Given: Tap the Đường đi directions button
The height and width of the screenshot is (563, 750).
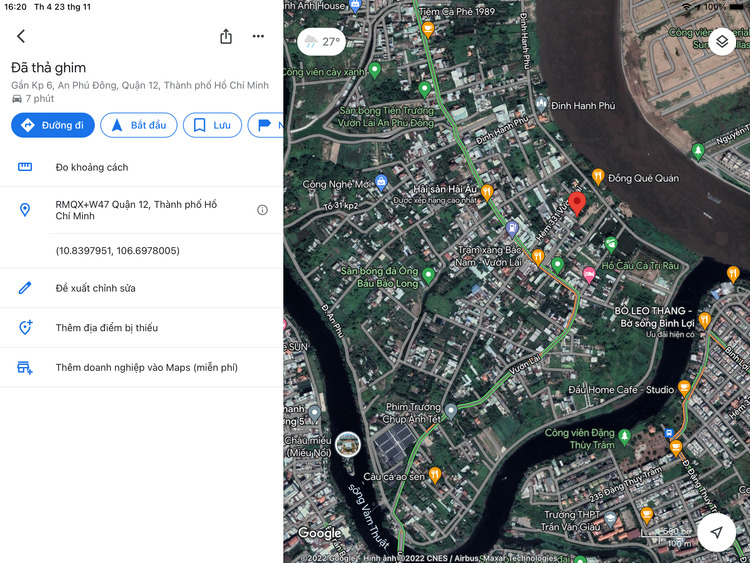Looking at the screenshot, I should point(53,125).
